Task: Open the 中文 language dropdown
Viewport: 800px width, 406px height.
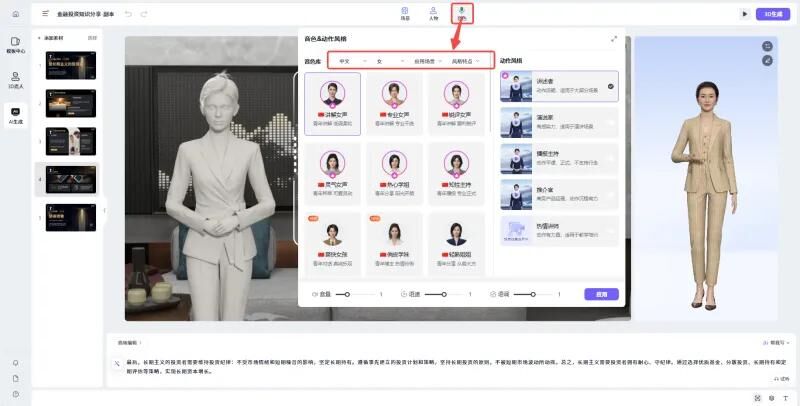Action: 353,61
